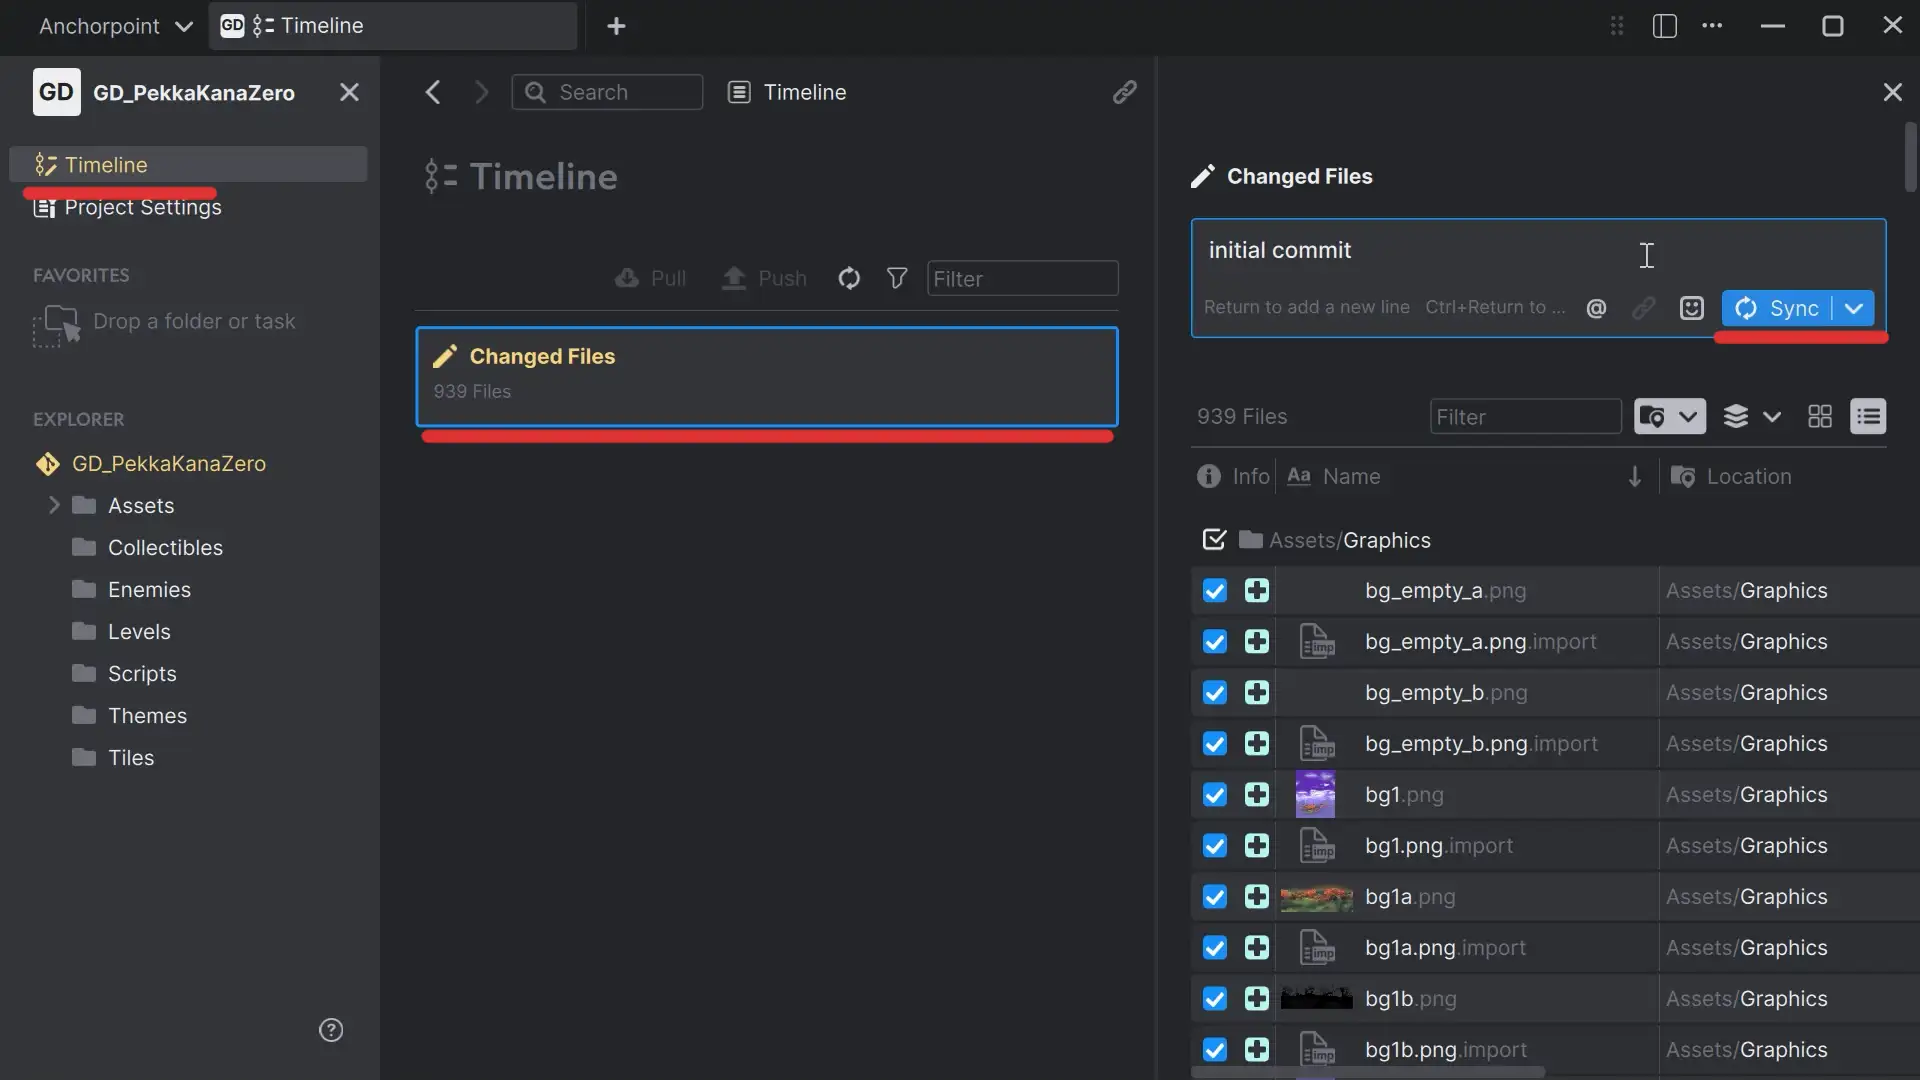Open Project Settings
The image size is (1920, 1080).
142,207
